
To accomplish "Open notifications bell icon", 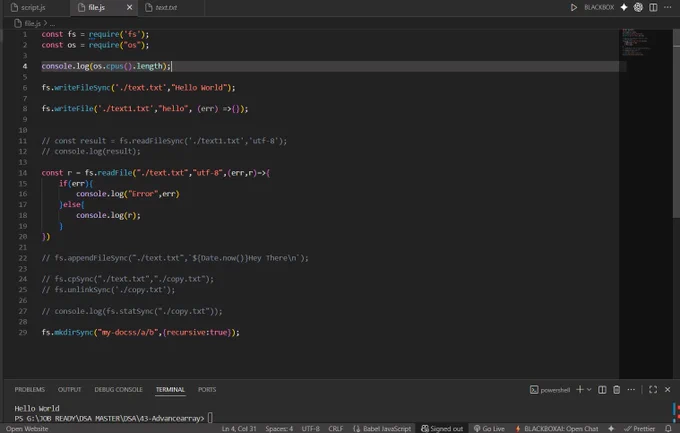I will point(668,429).
